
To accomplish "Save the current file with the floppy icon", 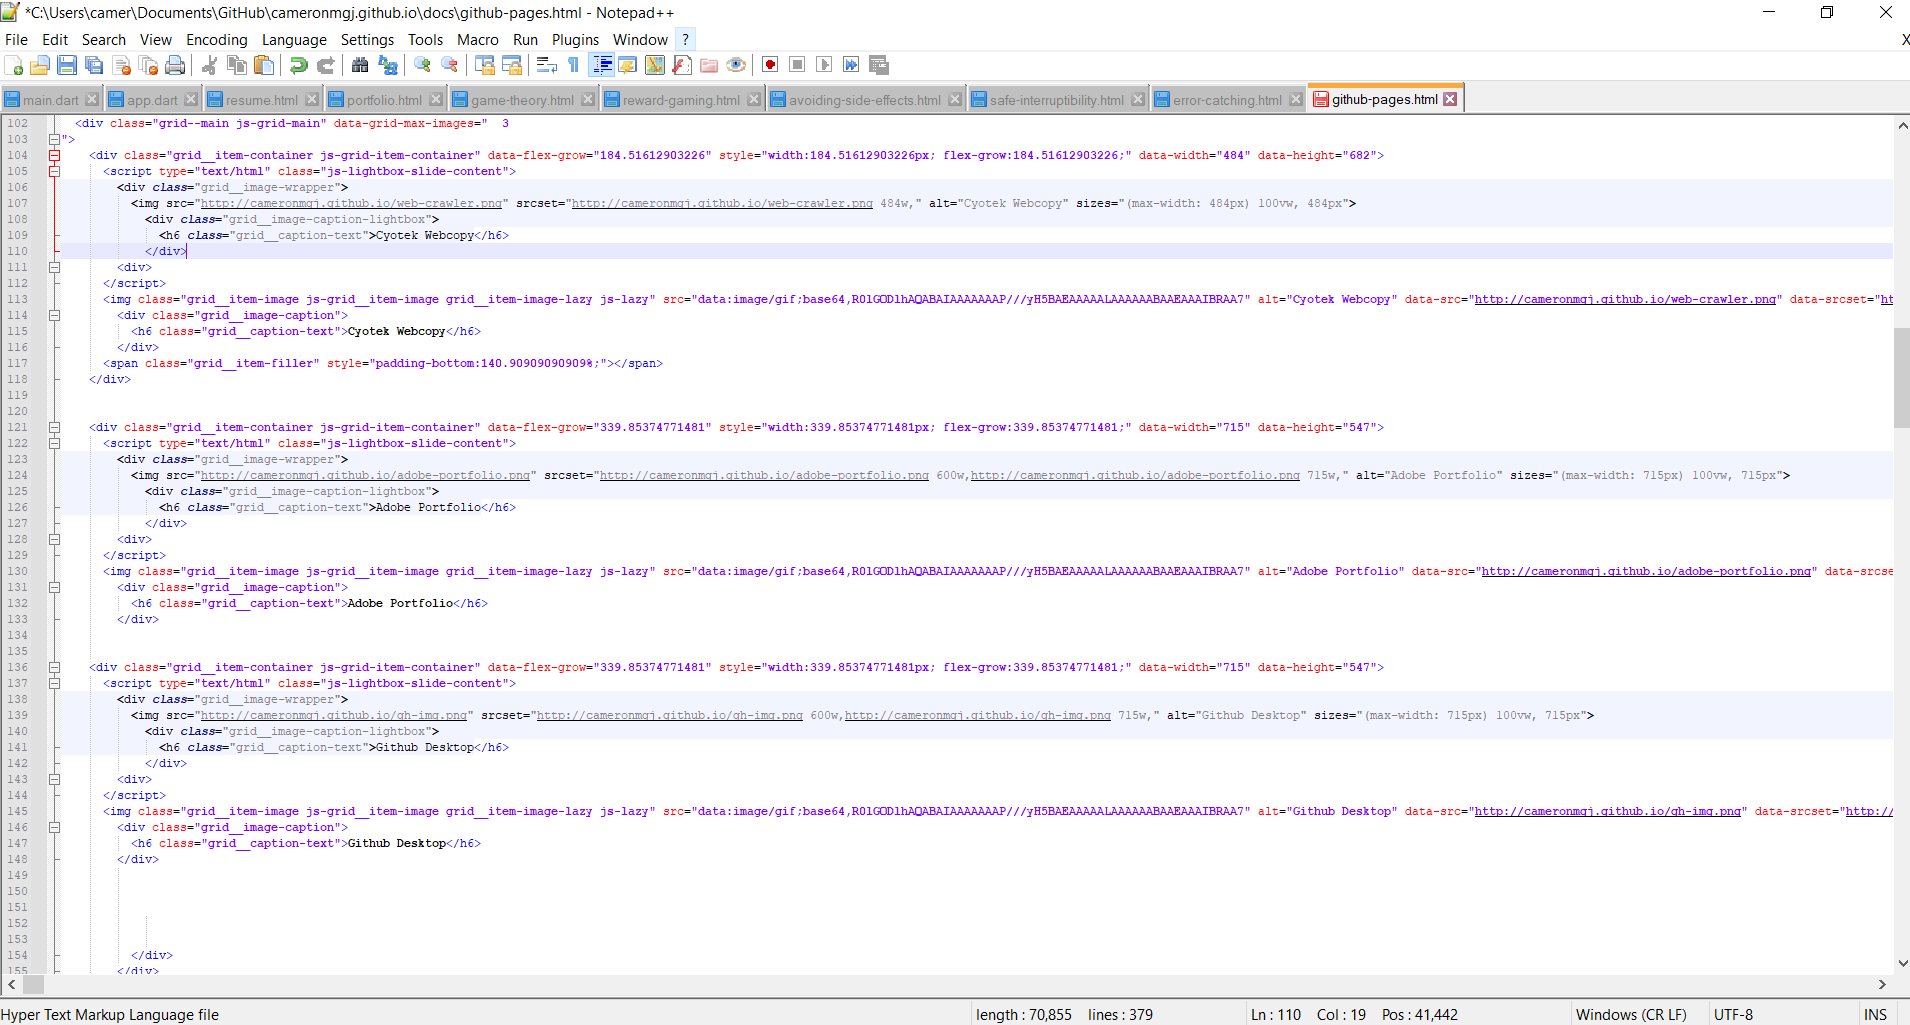I will coord(67,65).
